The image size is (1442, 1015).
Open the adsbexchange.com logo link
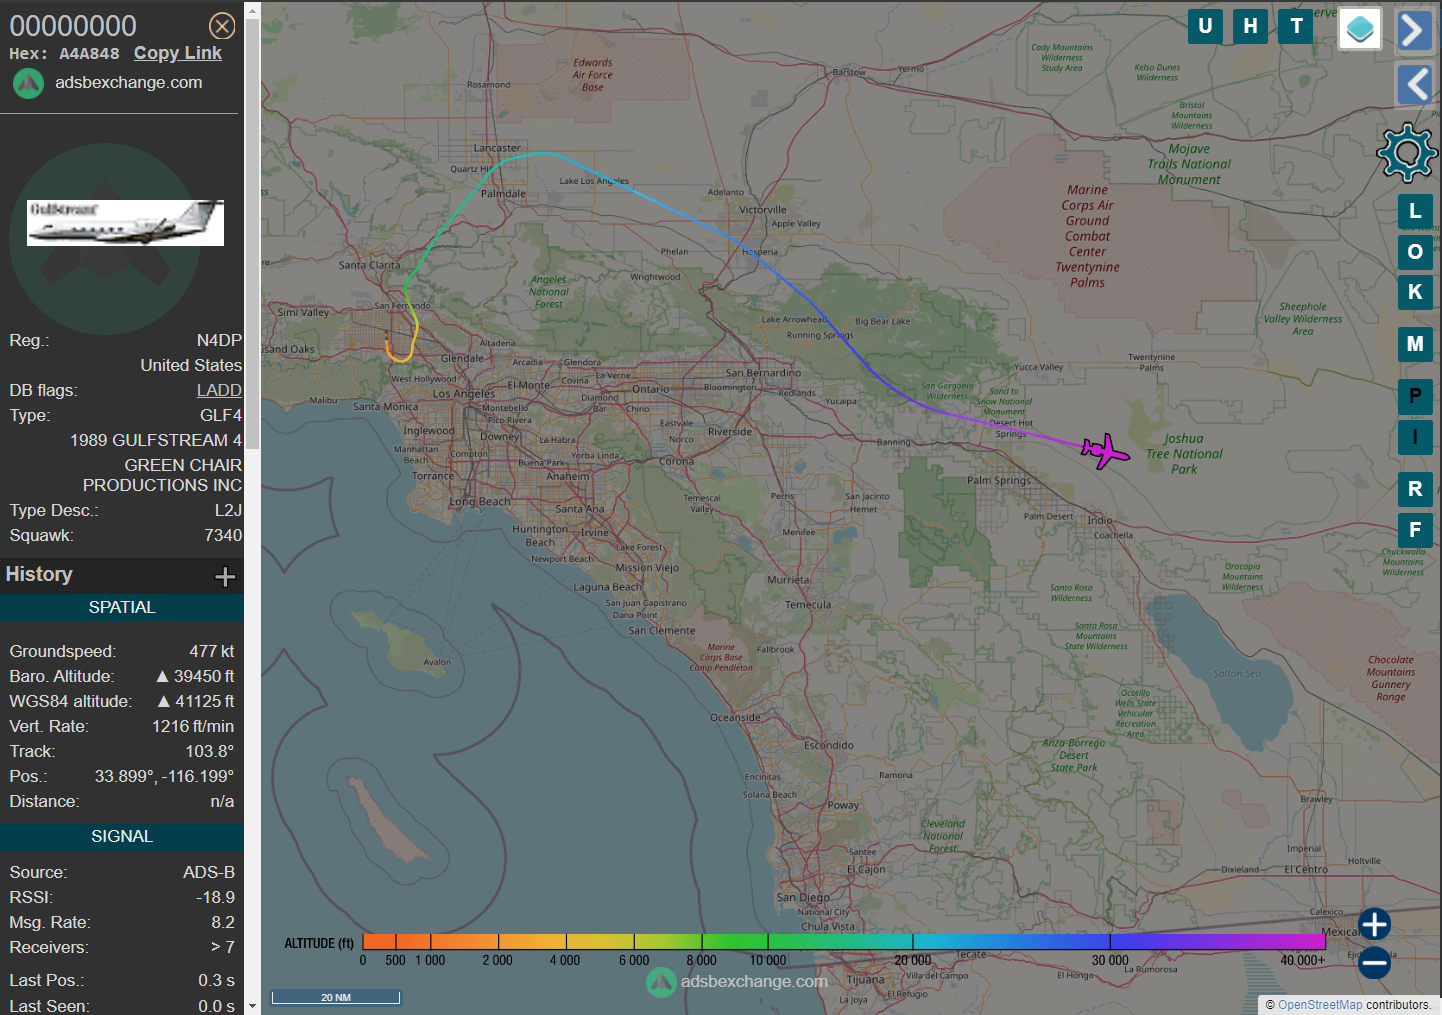click(x=107, y=83)
